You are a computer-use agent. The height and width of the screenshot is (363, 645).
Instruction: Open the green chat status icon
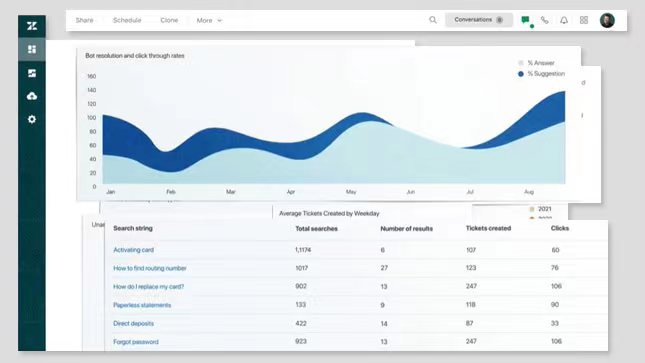pos(525,20)
